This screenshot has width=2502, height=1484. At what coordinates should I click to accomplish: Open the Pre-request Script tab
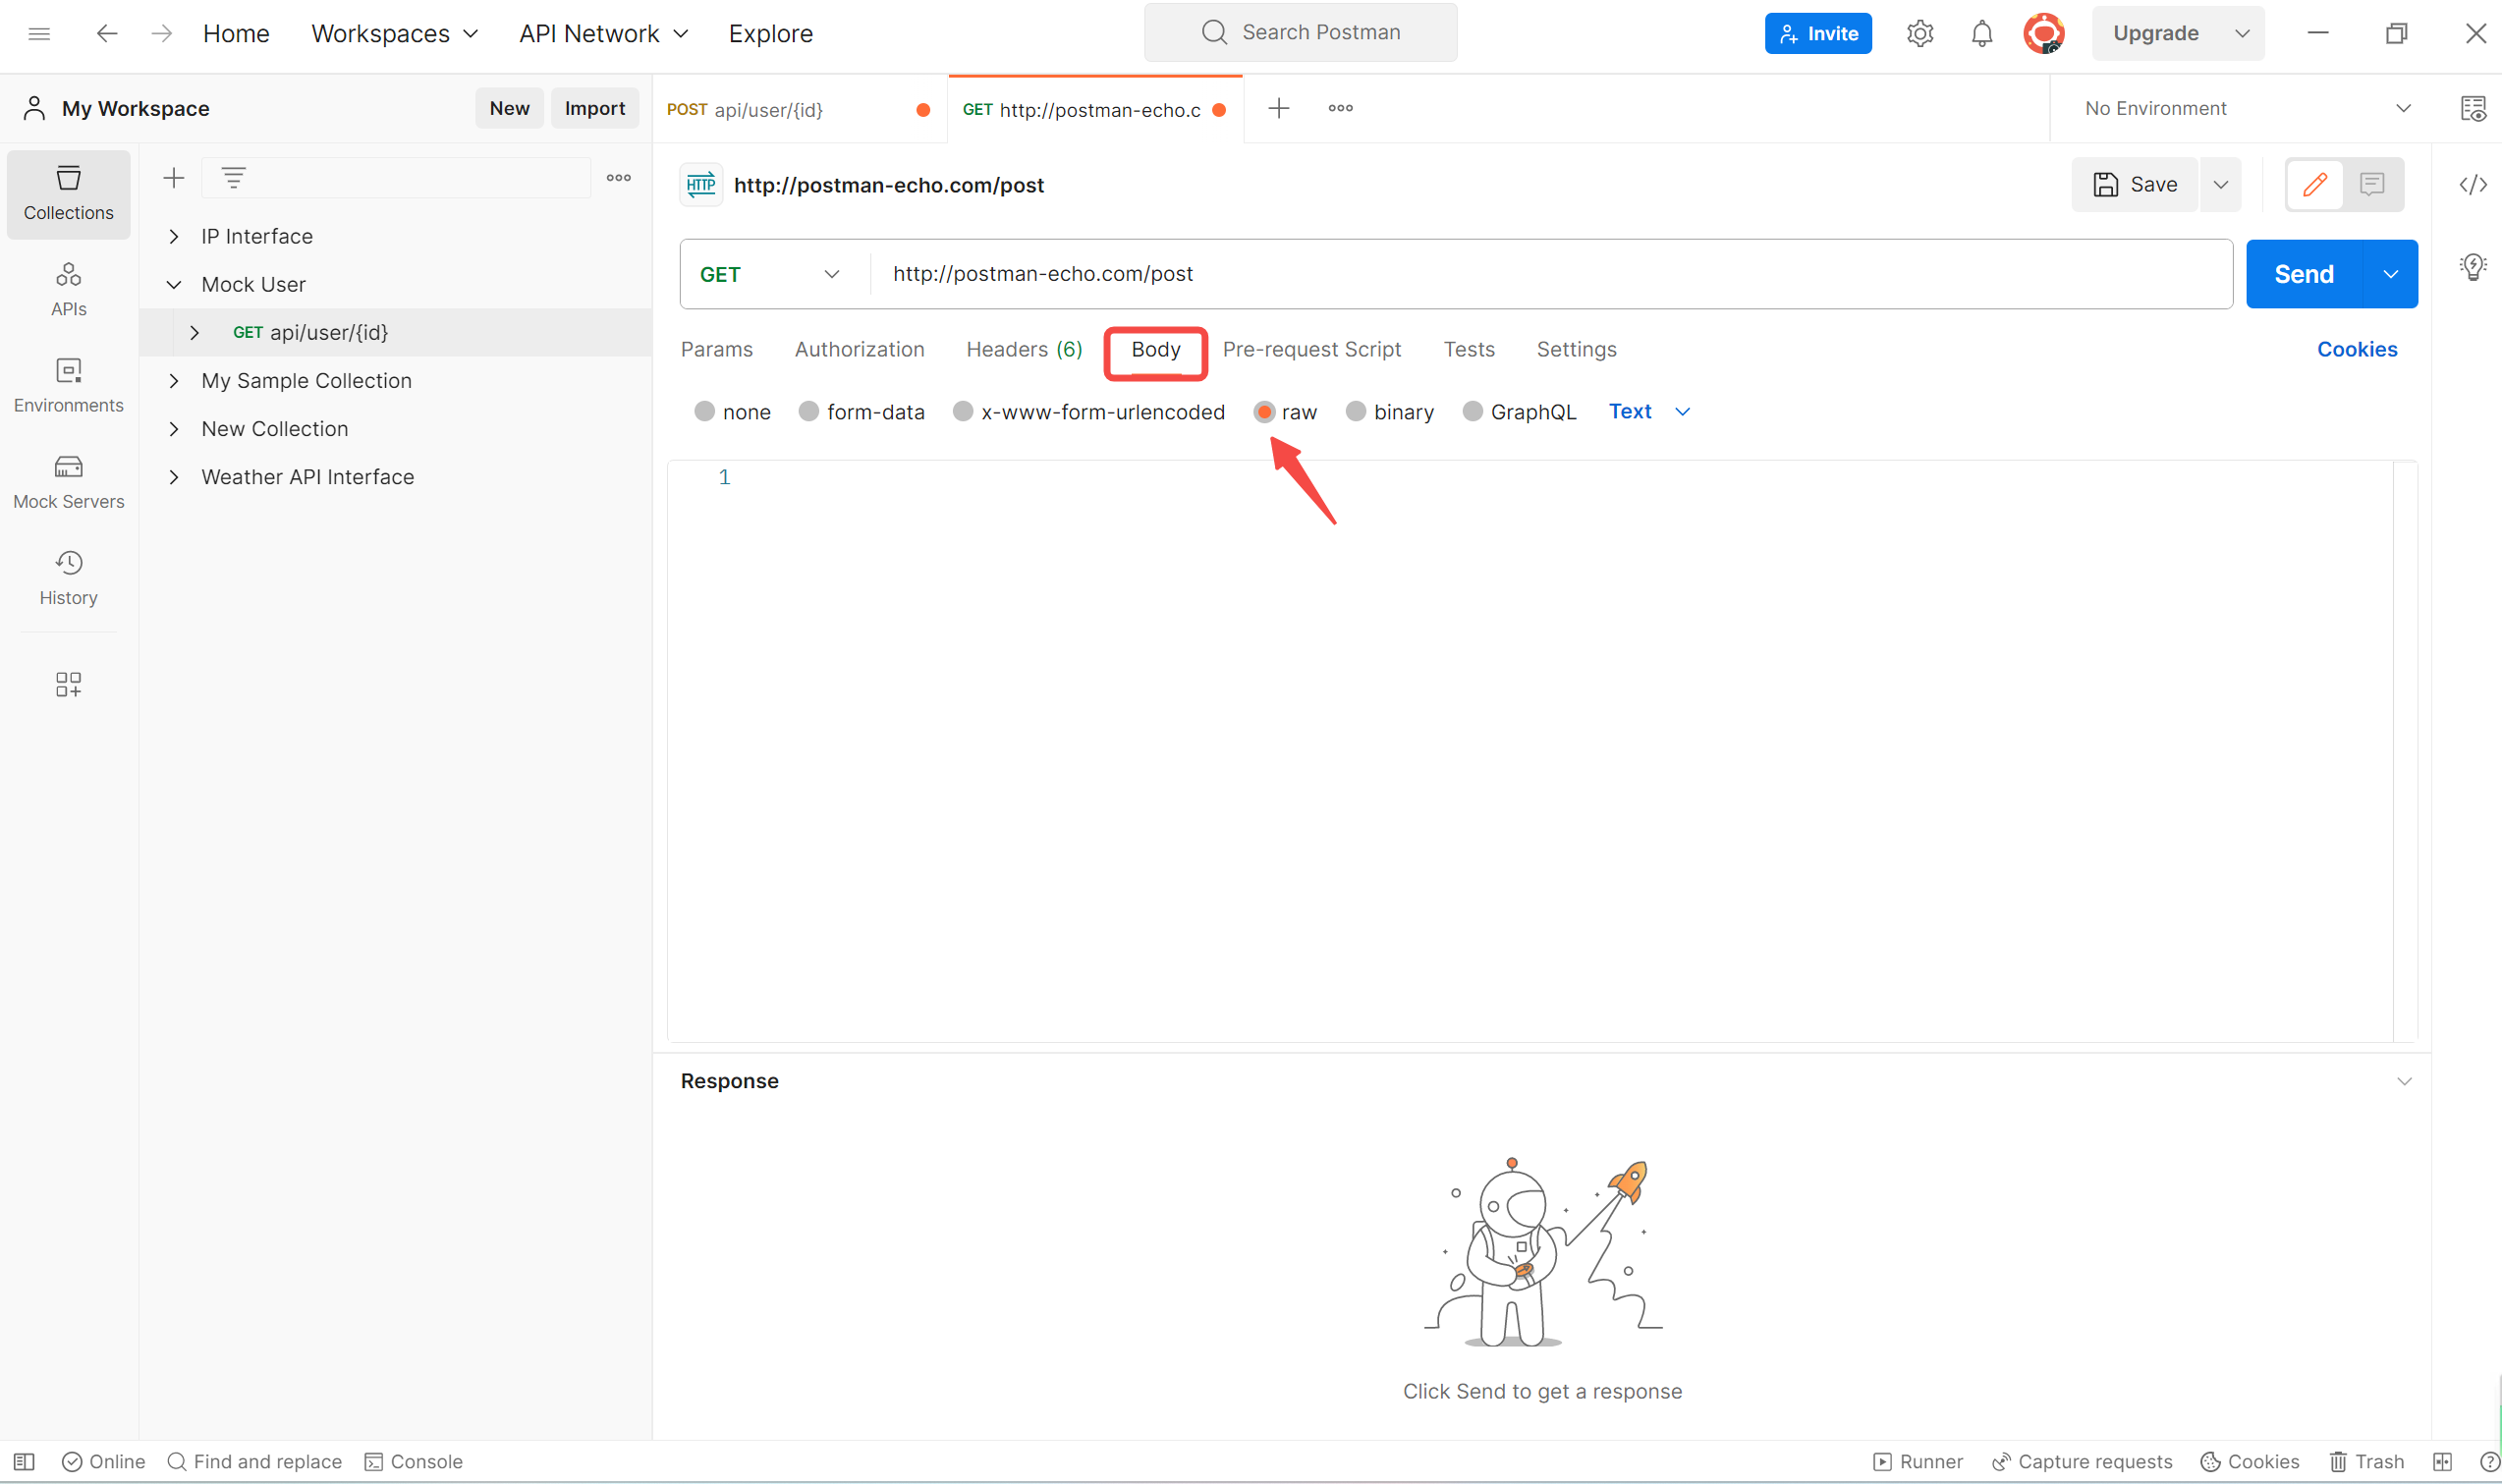click(x=1311, y=349)
